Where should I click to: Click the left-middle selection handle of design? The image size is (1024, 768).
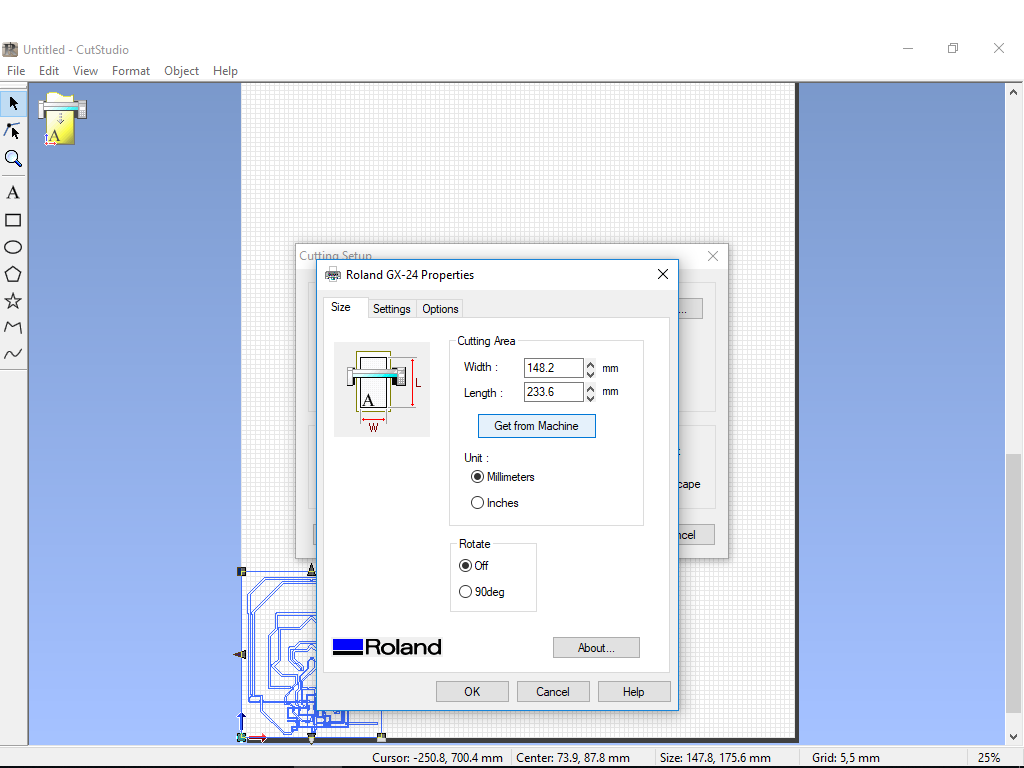click(240, 654)
